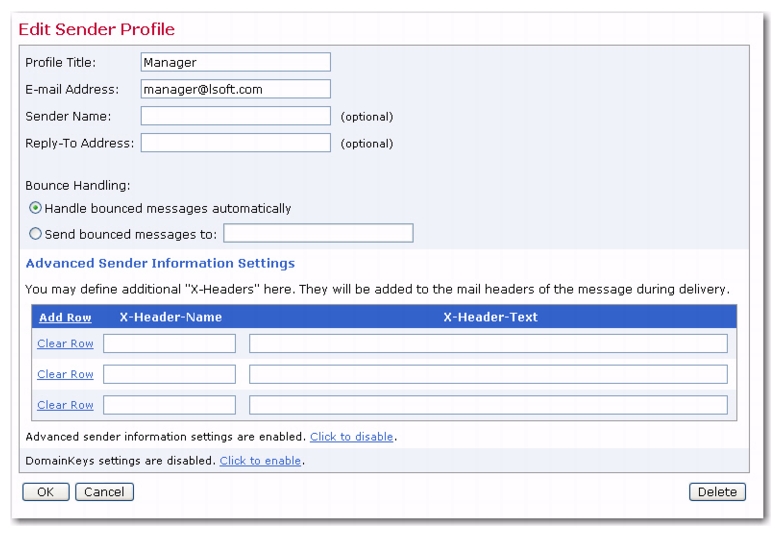This screenshot has height=548, width=781.
Task: Click the Profile Title input field
Action: pyautogui.click(x=236, y=62)
